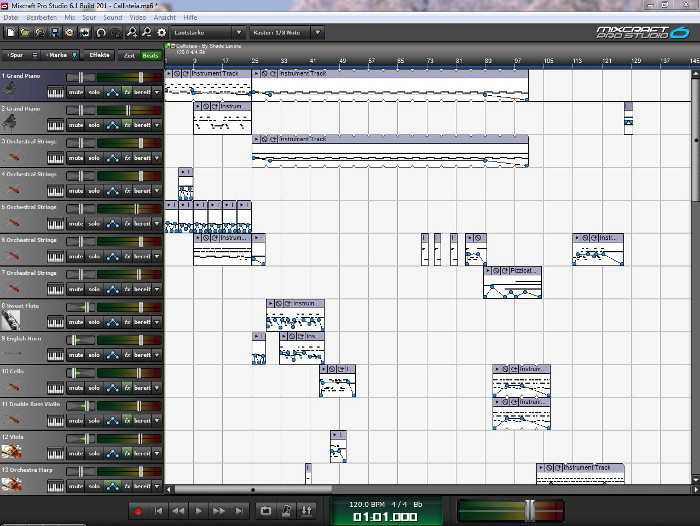This screenshot has width=700, height=526.
Task: Start recording with the red record button
Action: click(x=138, y=511)
